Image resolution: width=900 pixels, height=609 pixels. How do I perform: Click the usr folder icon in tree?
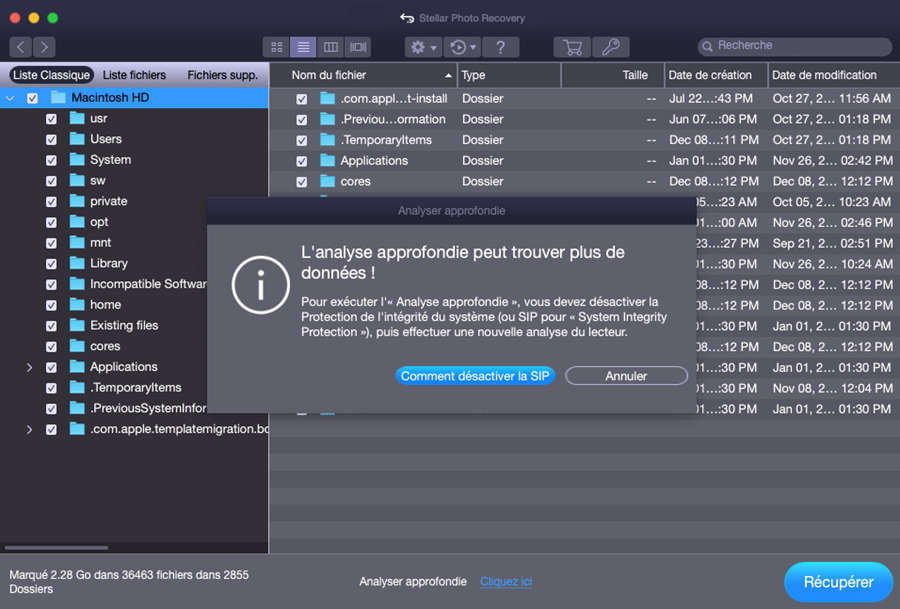coord(77,118)
